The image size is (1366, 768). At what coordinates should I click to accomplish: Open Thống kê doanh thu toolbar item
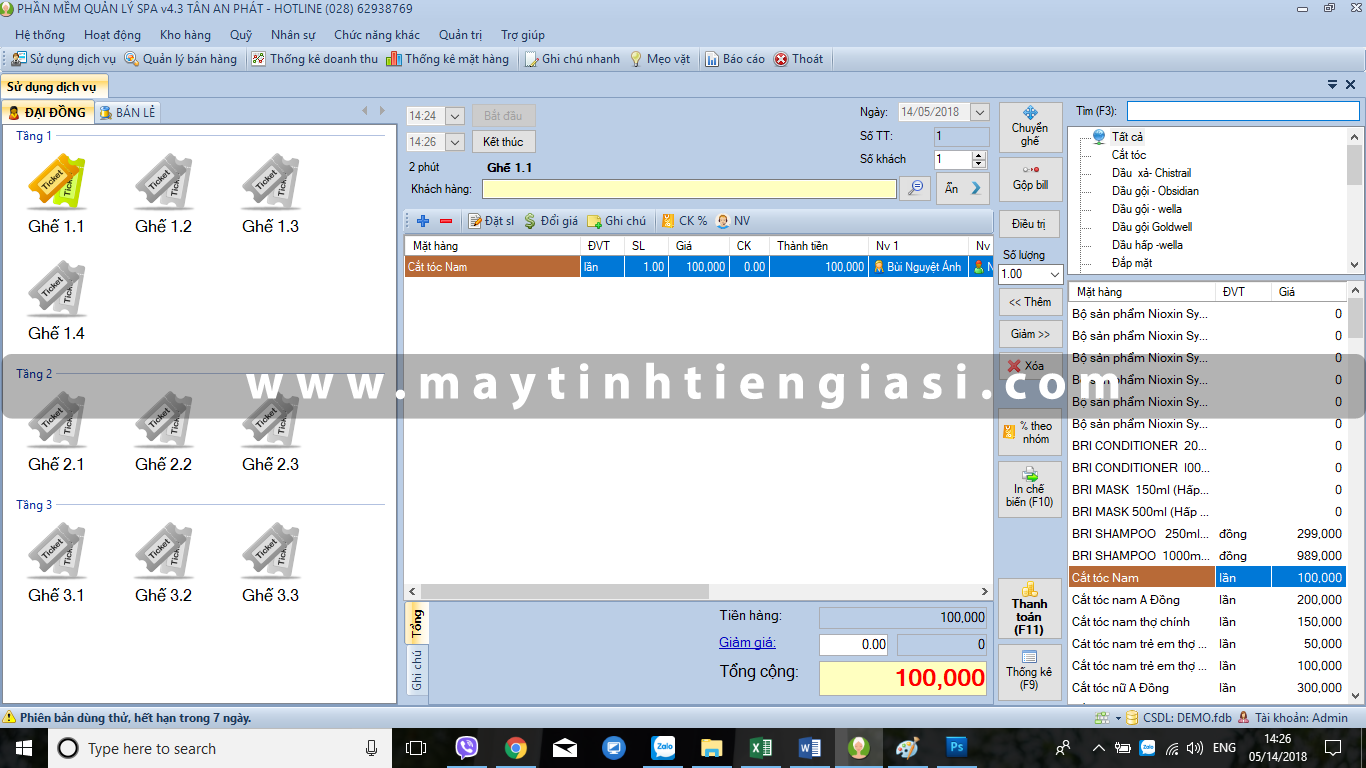tap(315, 59)
